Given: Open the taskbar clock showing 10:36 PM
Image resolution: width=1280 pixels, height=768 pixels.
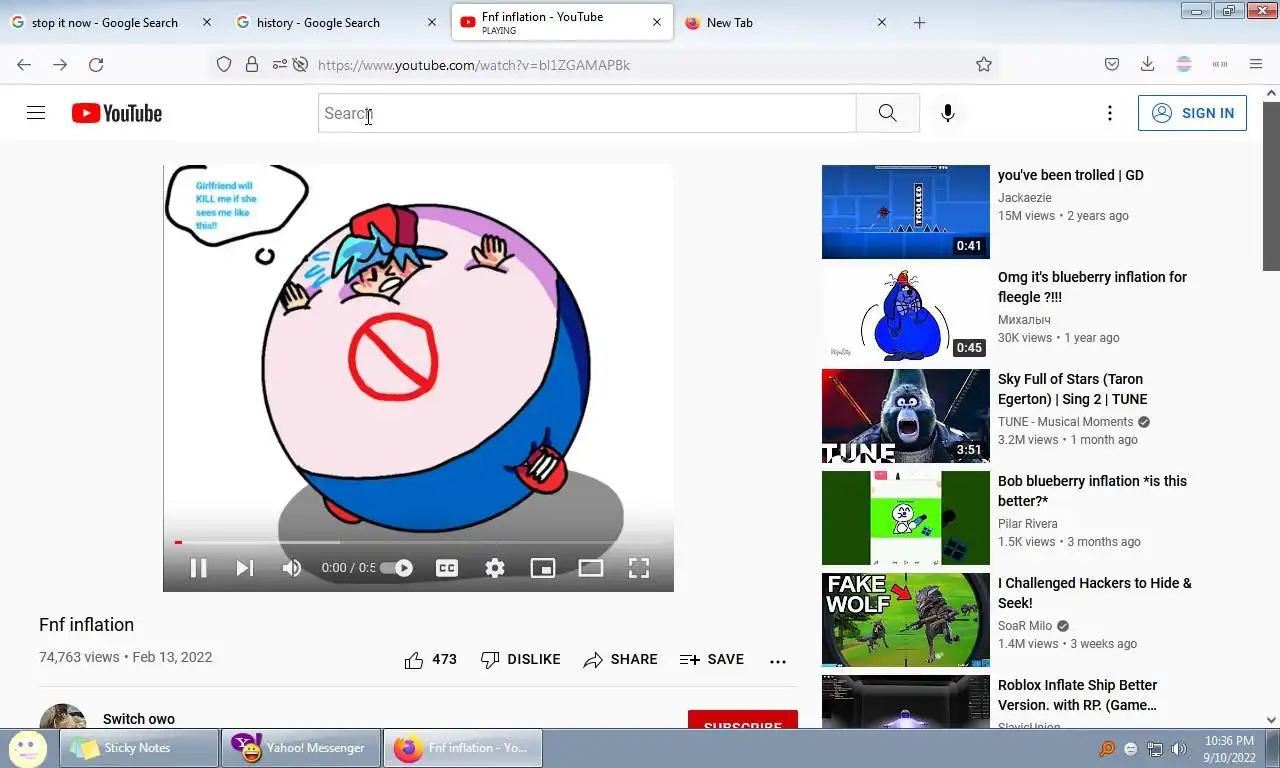Looking at the screenshot, I should pos(1229,749).
